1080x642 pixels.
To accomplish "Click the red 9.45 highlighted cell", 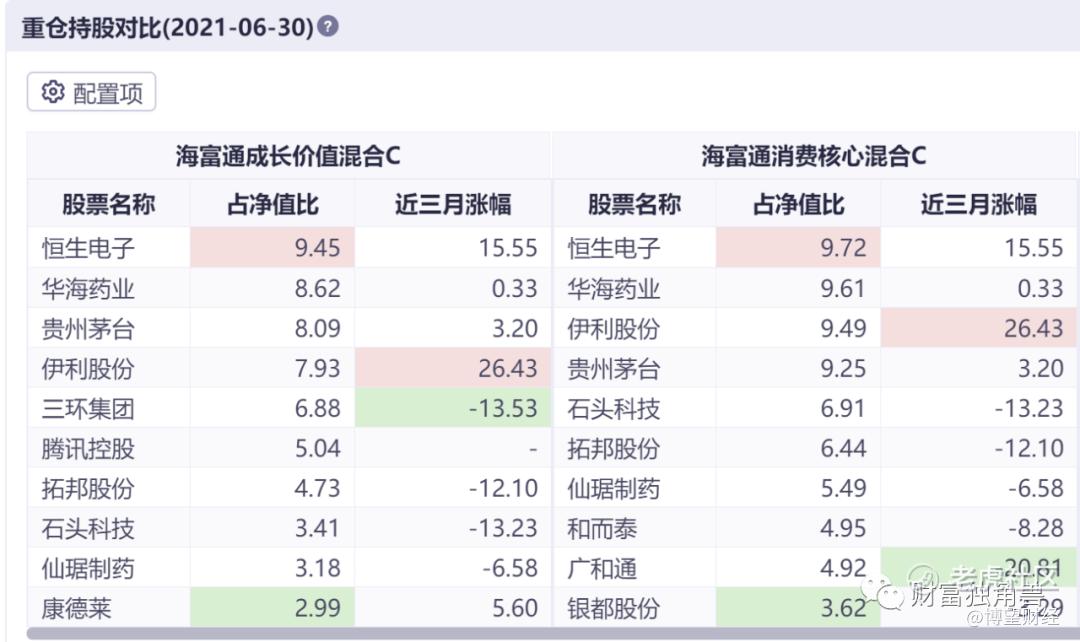I will coord(272,247).
